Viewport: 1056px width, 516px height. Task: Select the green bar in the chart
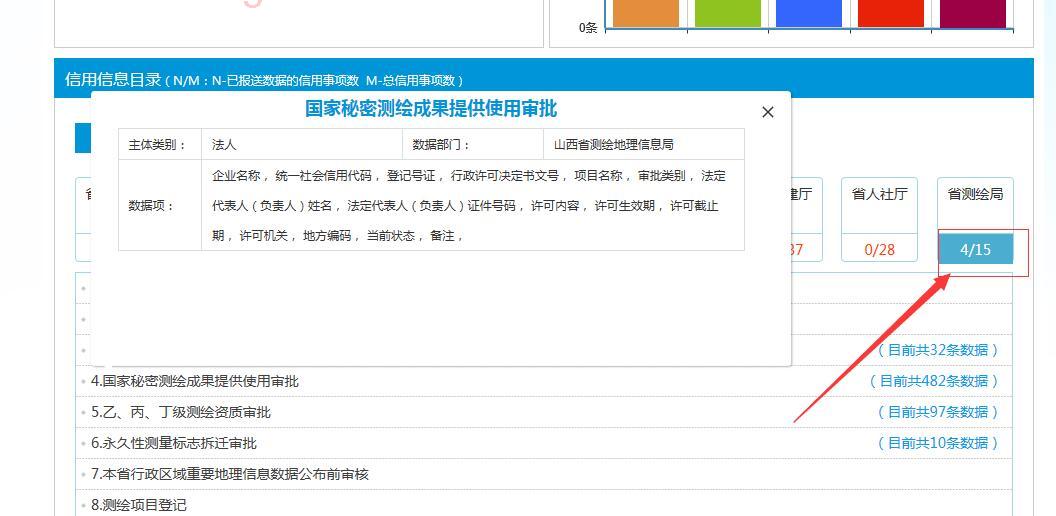[727, 13]
